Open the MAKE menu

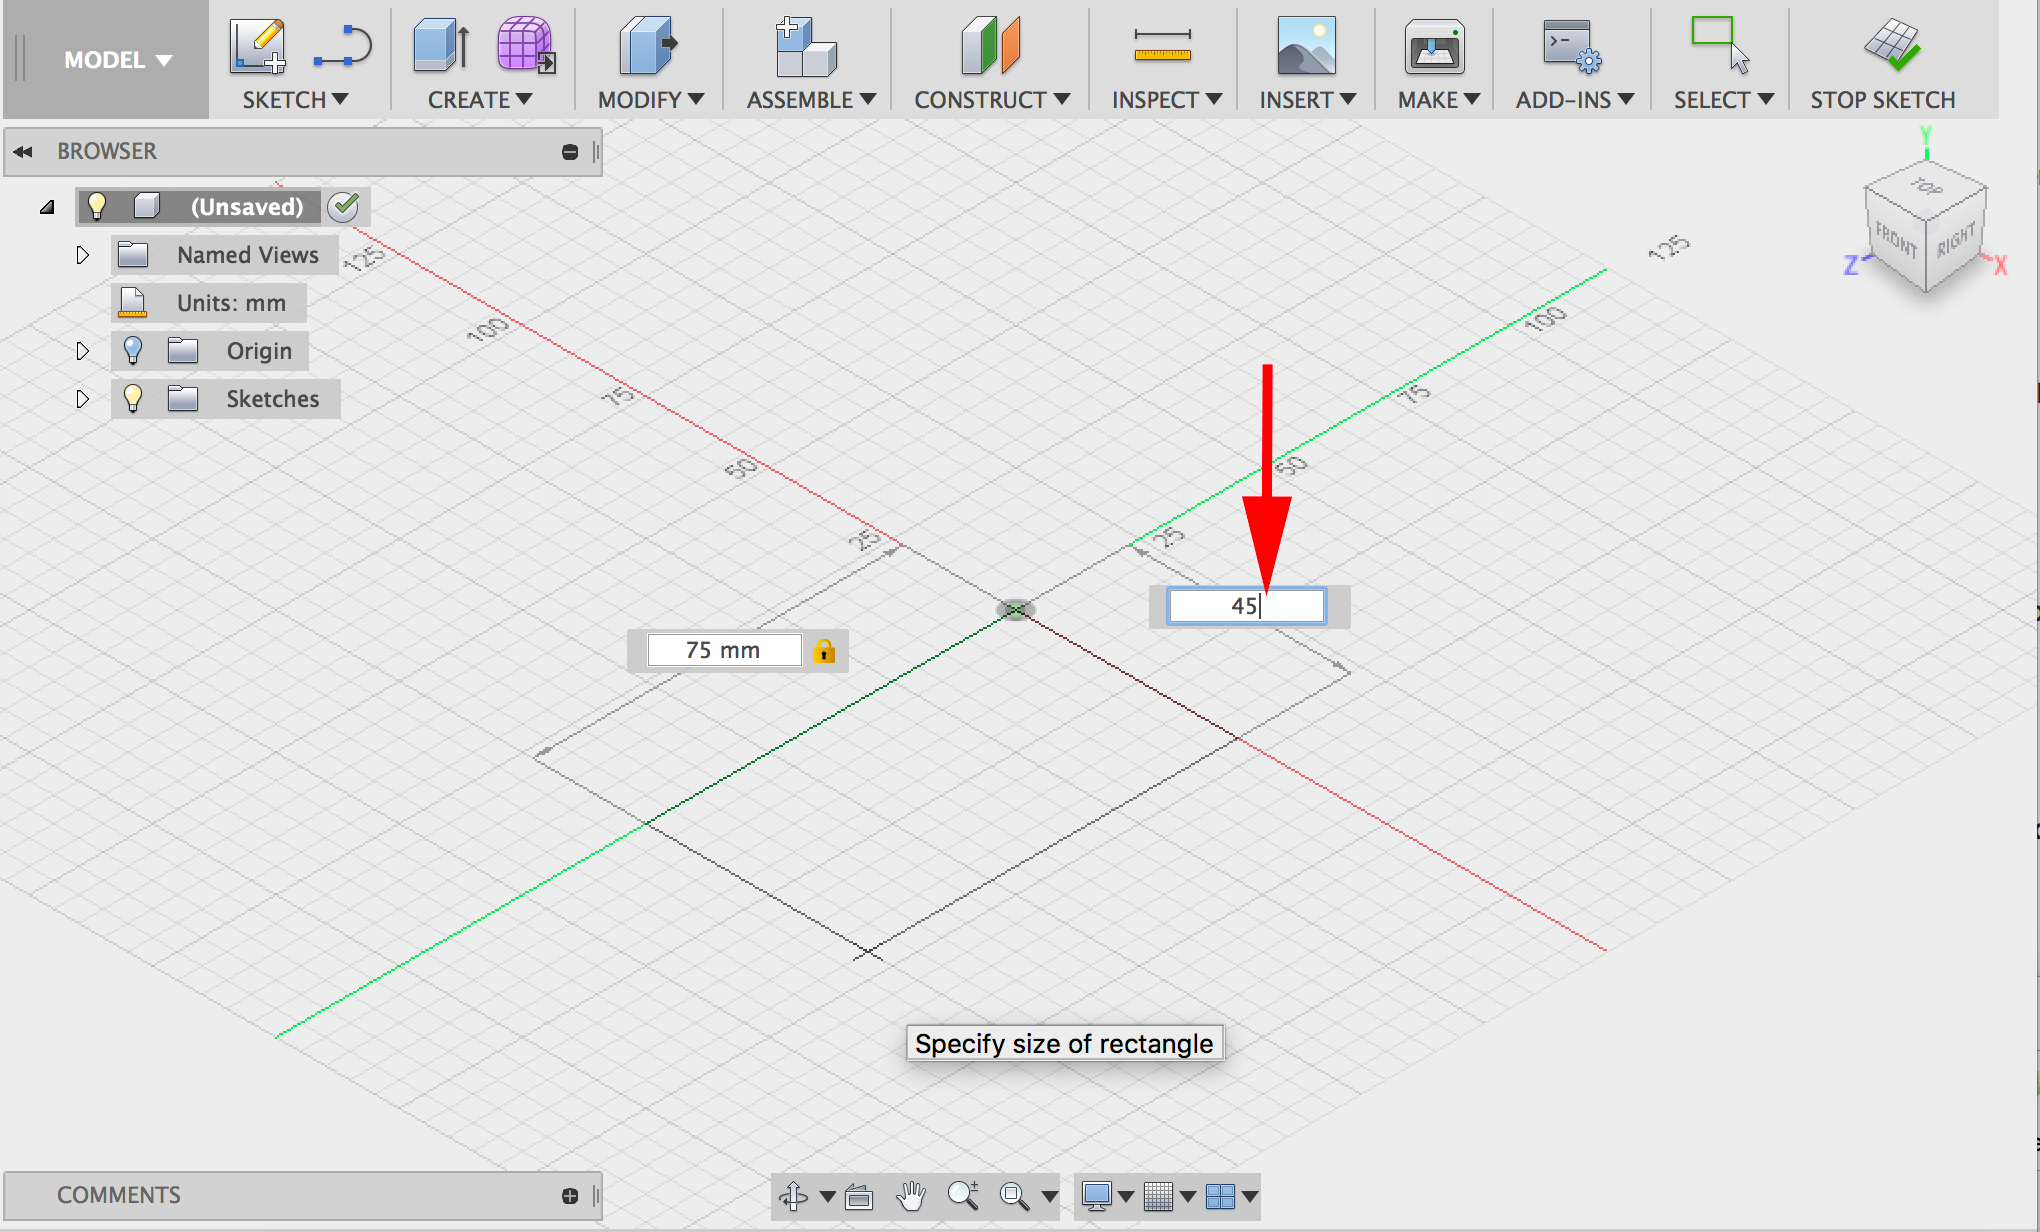point(1438,100)
